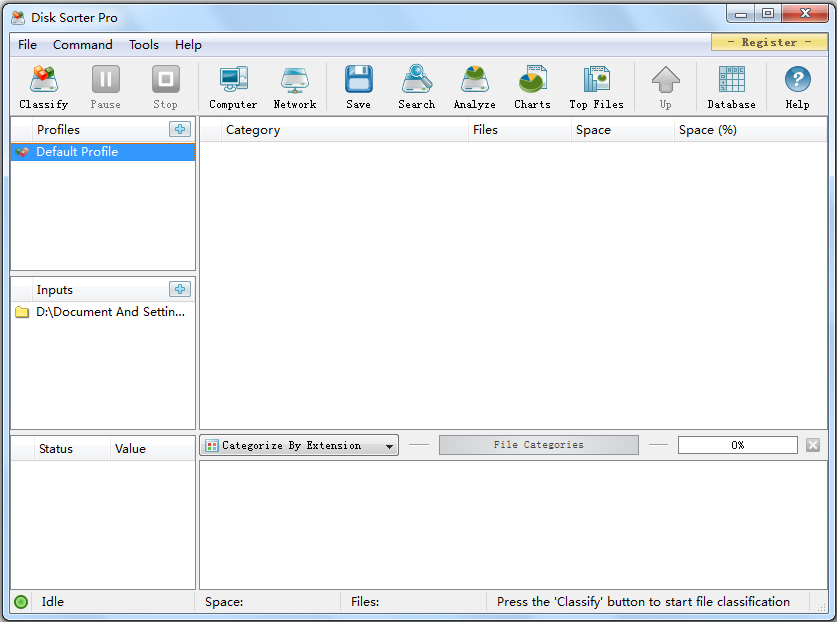
Task: Click the folder icon beside D:\Document And Settin...
Action: tap(22, 312)
